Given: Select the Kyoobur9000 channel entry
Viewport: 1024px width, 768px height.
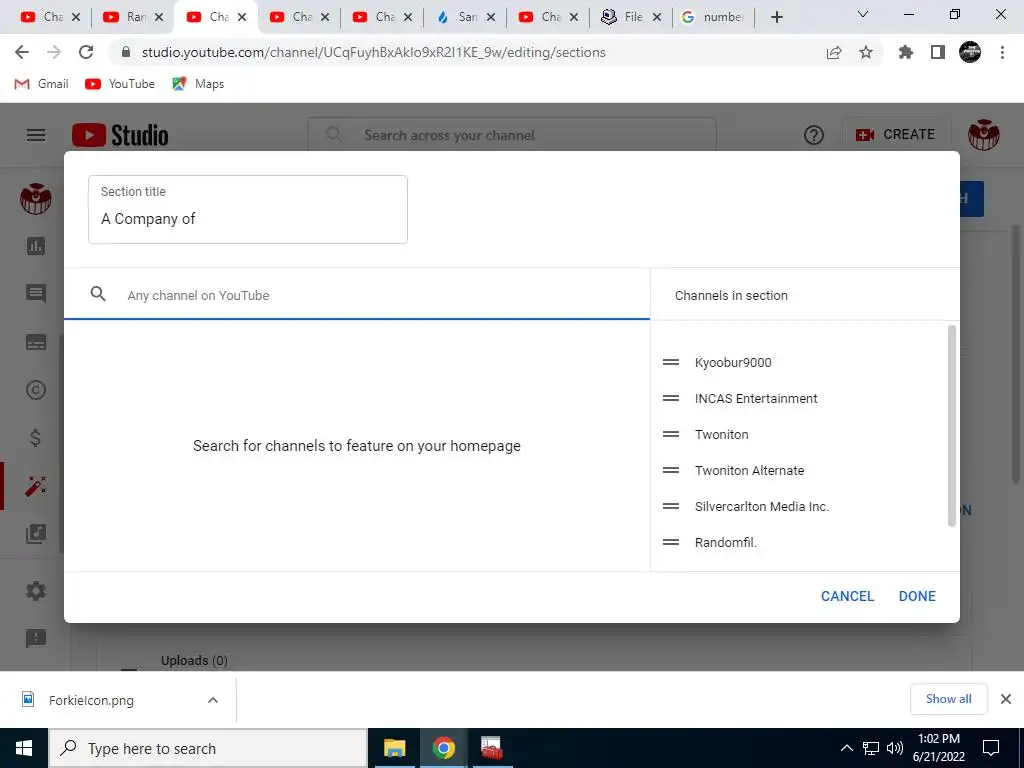Looking at the screenshot, I should coord(733,362).
